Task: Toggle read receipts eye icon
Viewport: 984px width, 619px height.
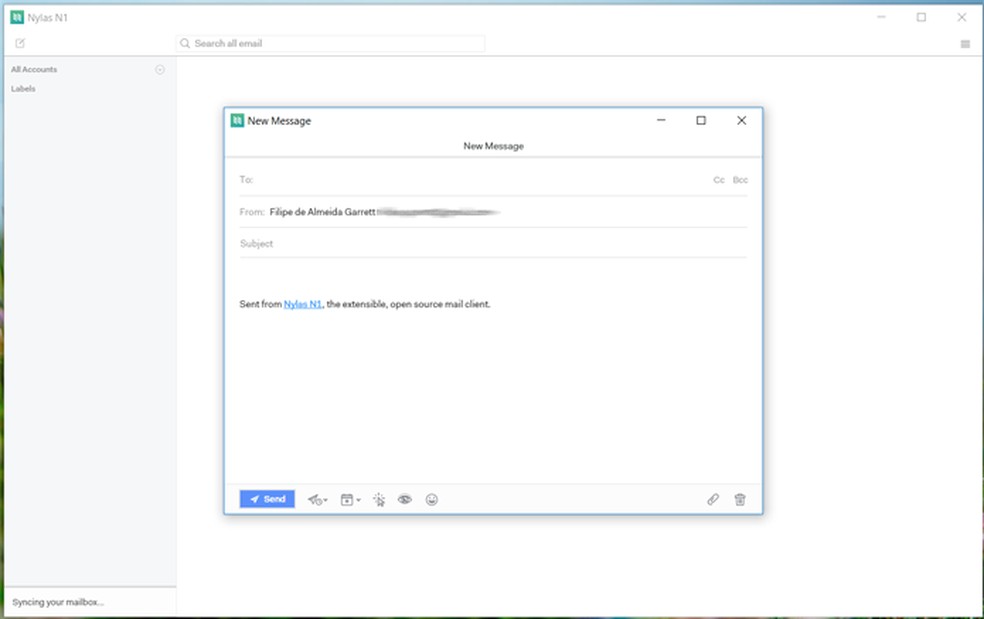Action: point(405,500)
